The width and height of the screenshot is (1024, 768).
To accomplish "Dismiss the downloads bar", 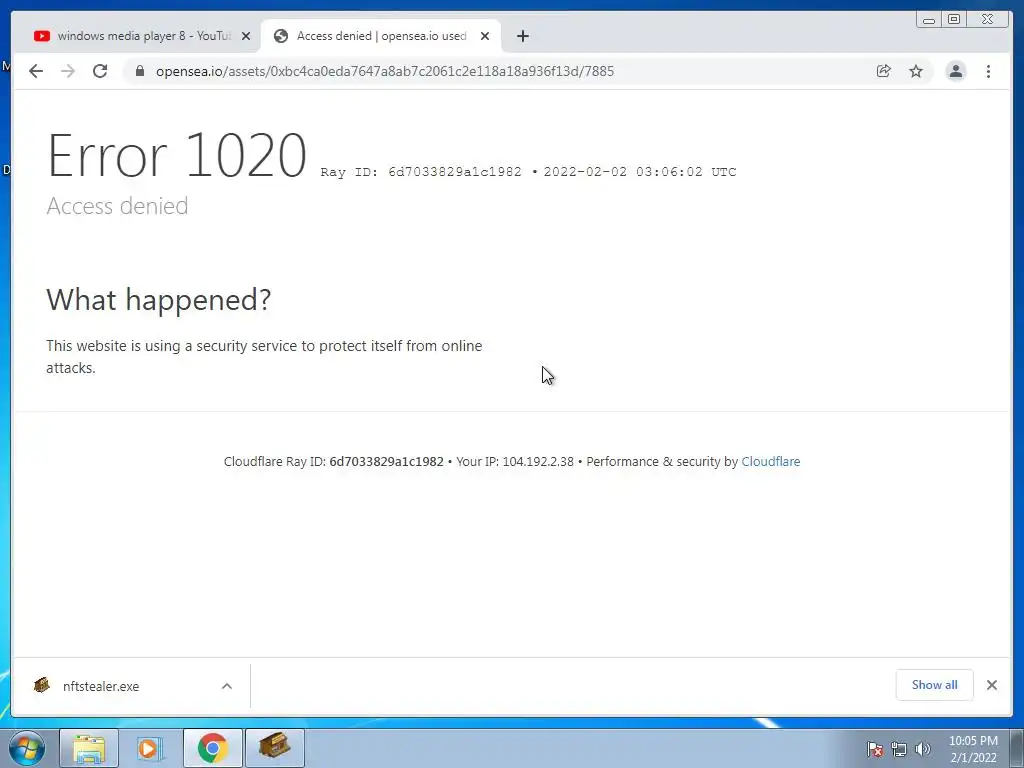I will 992,685.
